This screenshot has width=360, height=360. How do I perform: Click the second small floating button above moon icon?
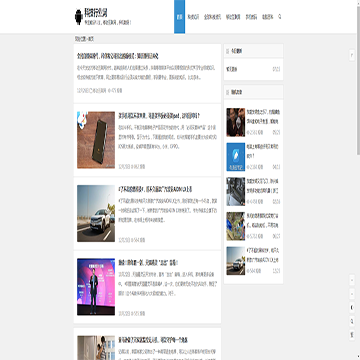coord(352,294)
